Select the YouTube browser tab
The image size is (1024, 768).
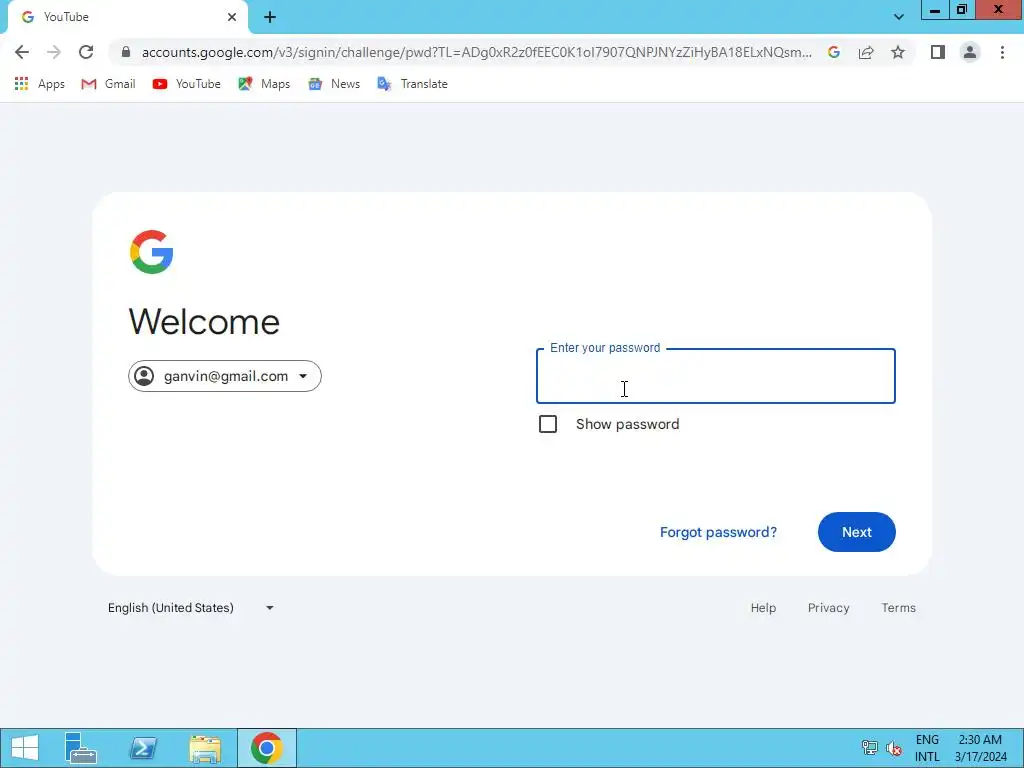[x=127, y=18]
